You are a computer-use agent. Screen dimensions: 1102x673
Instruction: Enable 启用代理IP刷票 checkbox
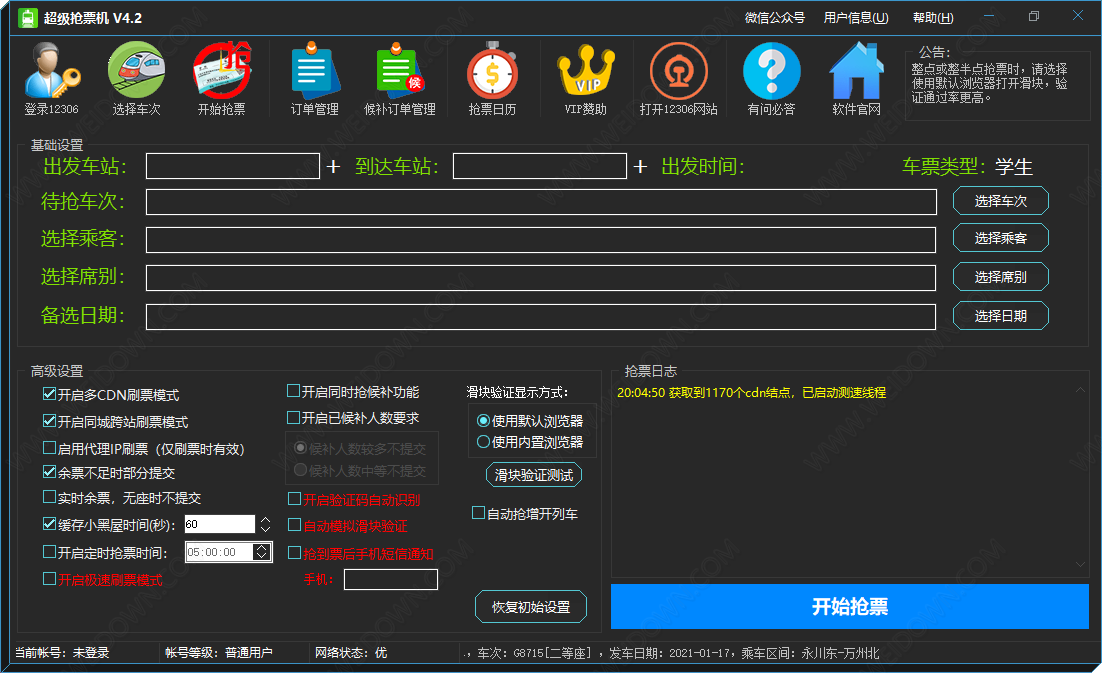point(49,447)
